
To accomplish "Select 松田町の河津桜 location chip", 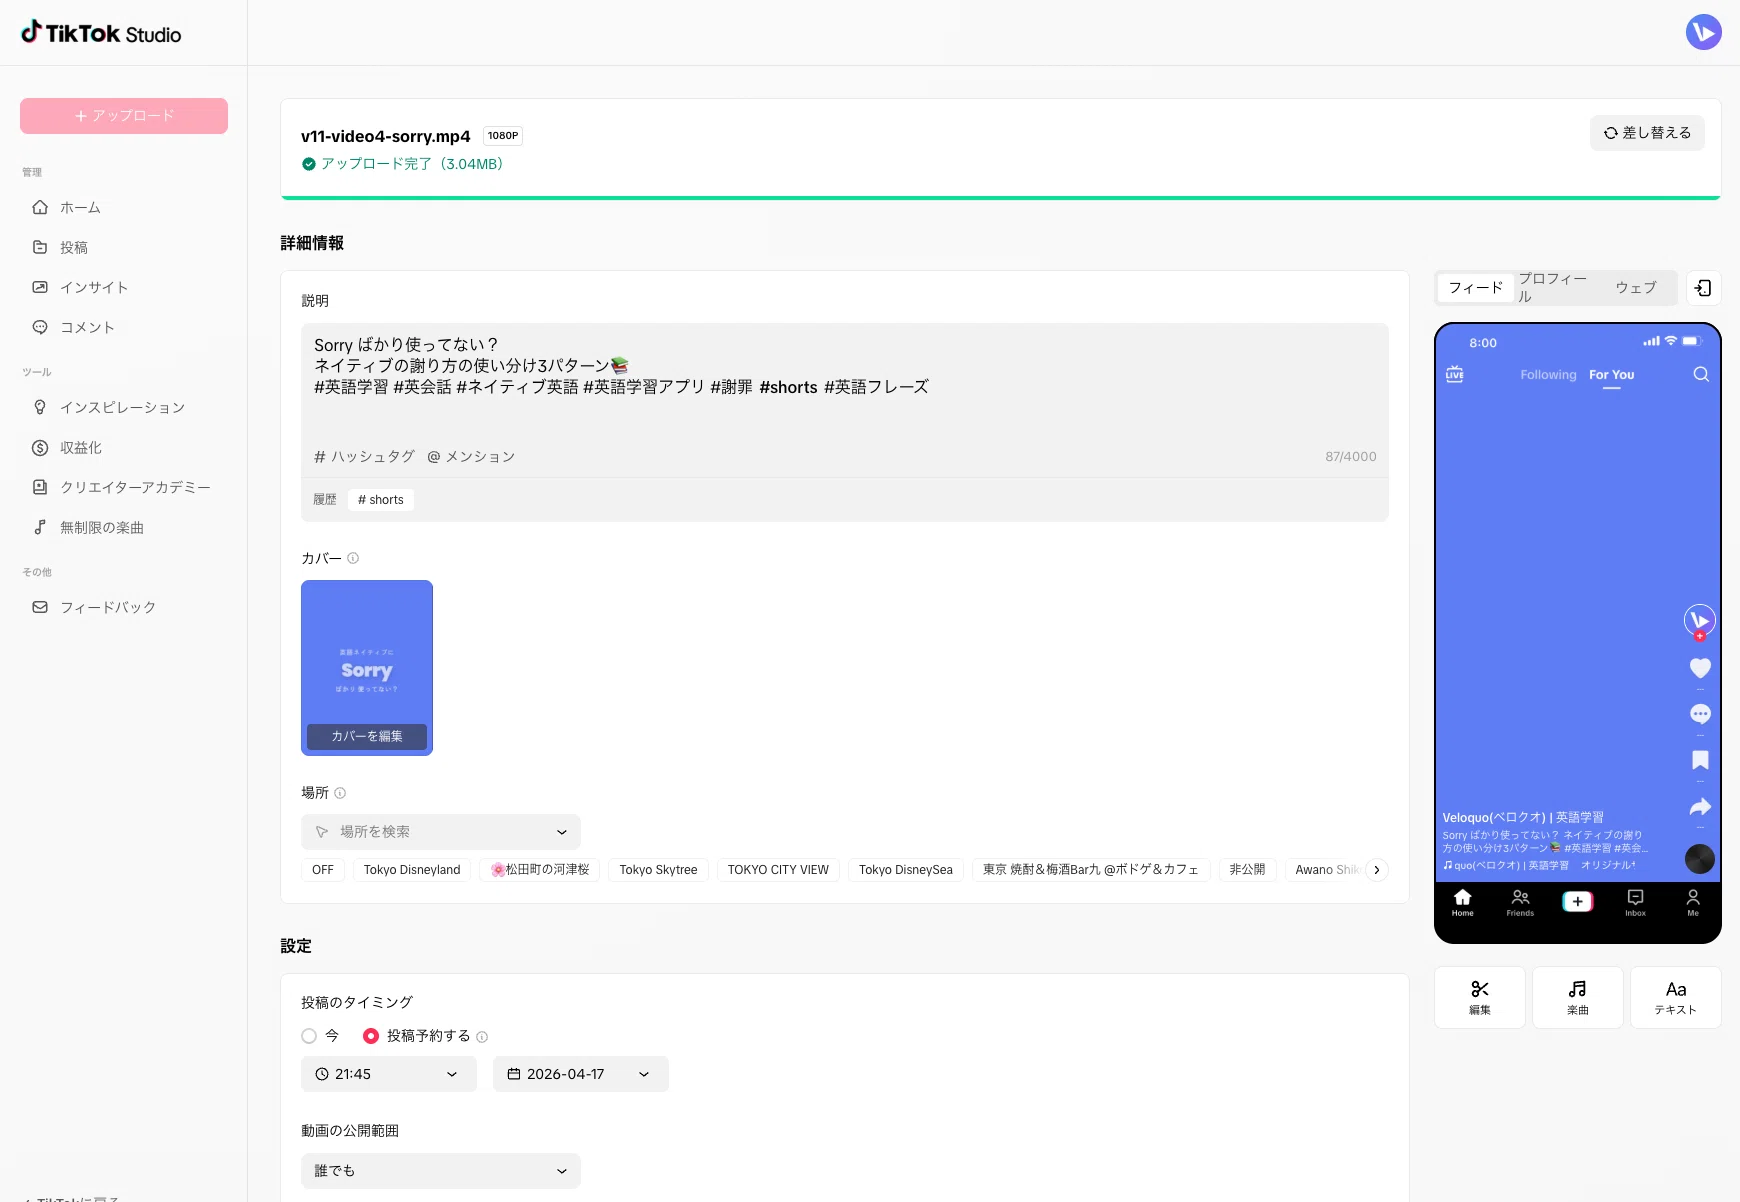I will tap(540, 870).
